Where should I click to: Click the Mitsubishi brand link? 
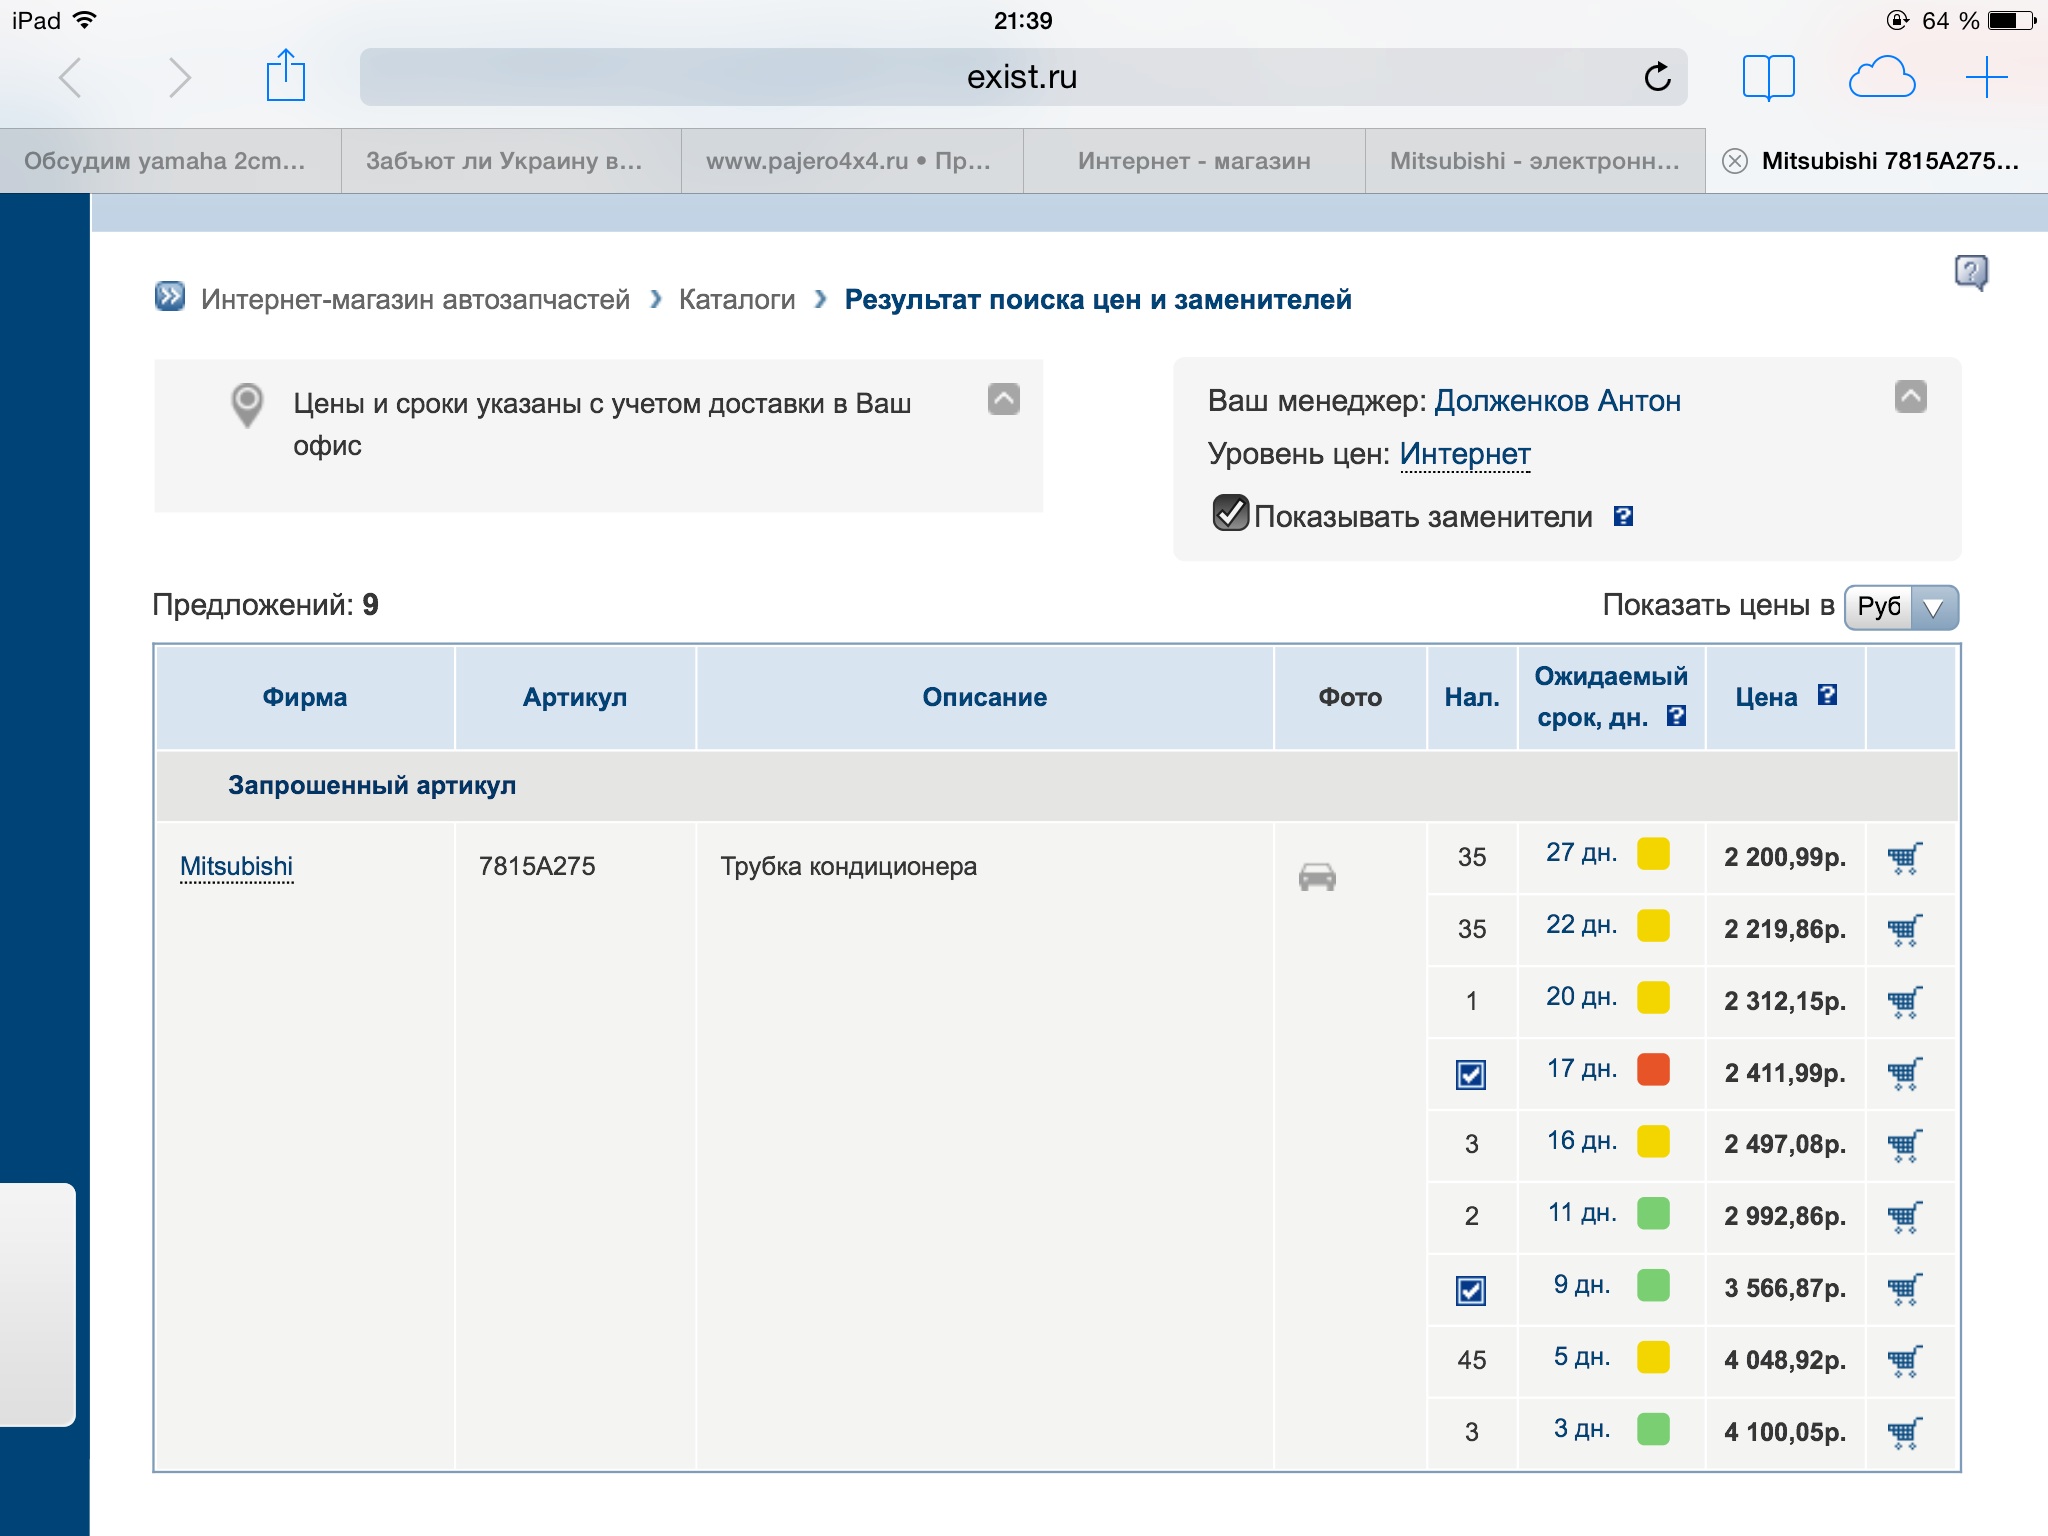237,866
